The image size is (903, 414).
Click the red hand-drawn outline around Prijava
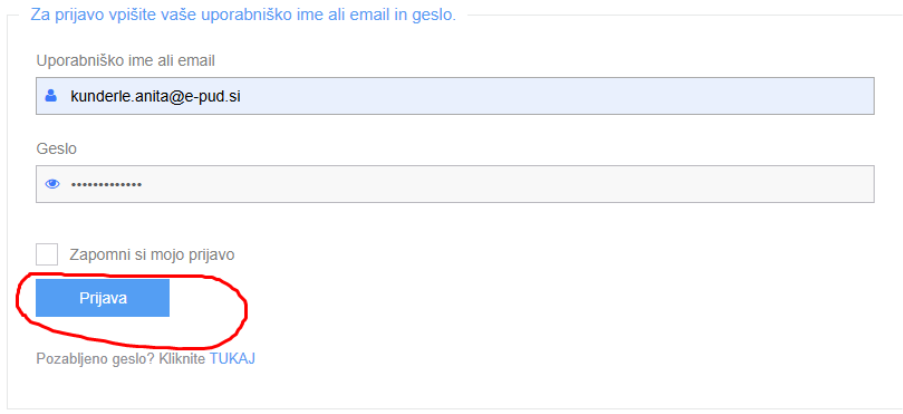point(246,311)
